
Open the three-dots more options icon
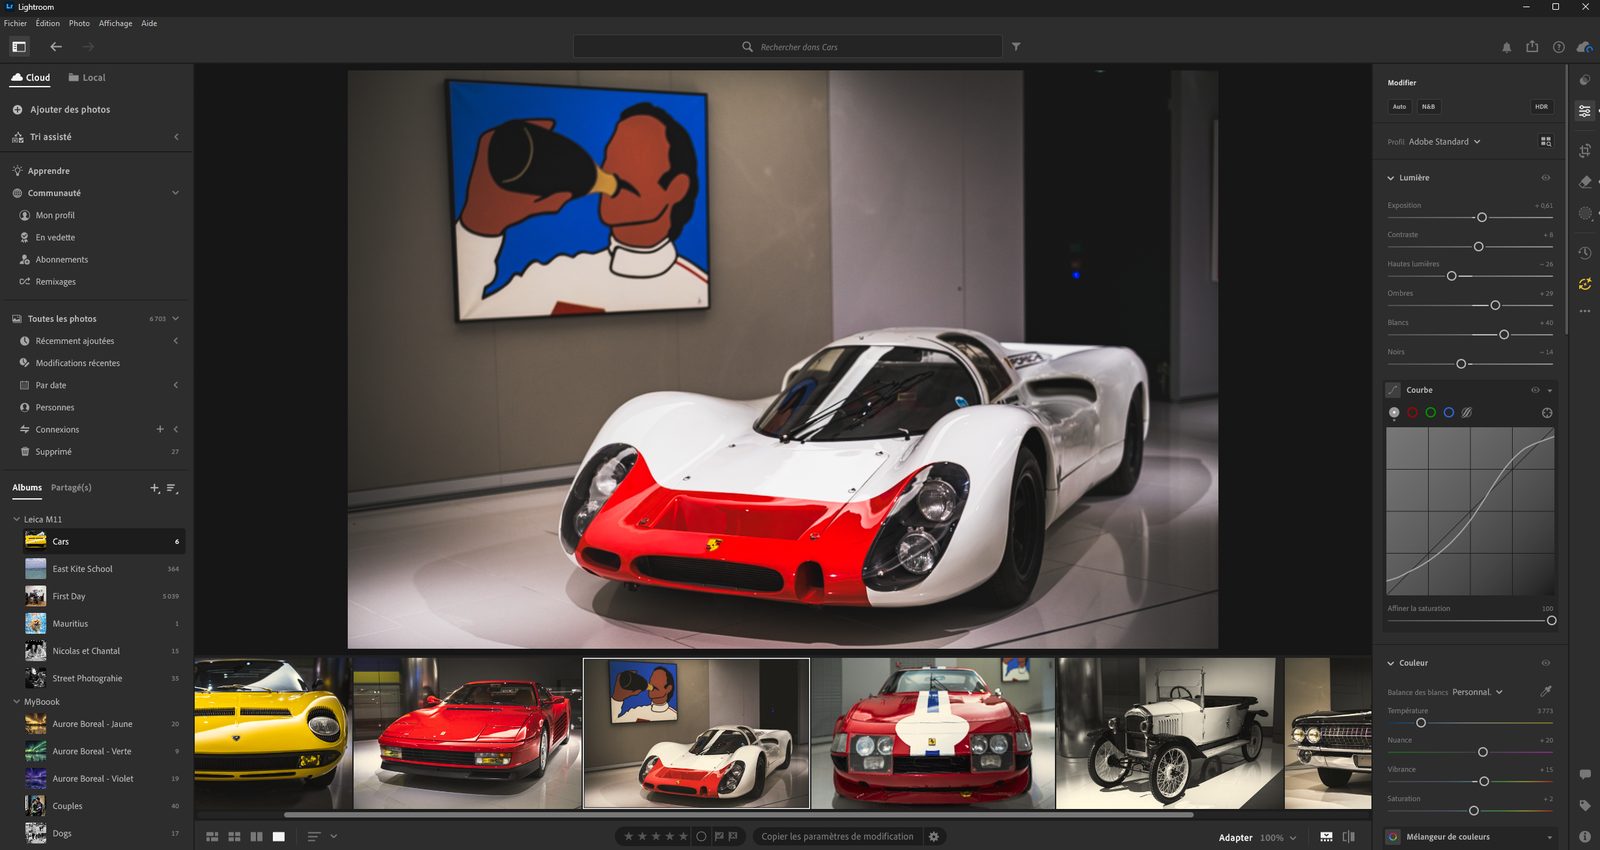pyautogui.click(x=1585, y=311)
